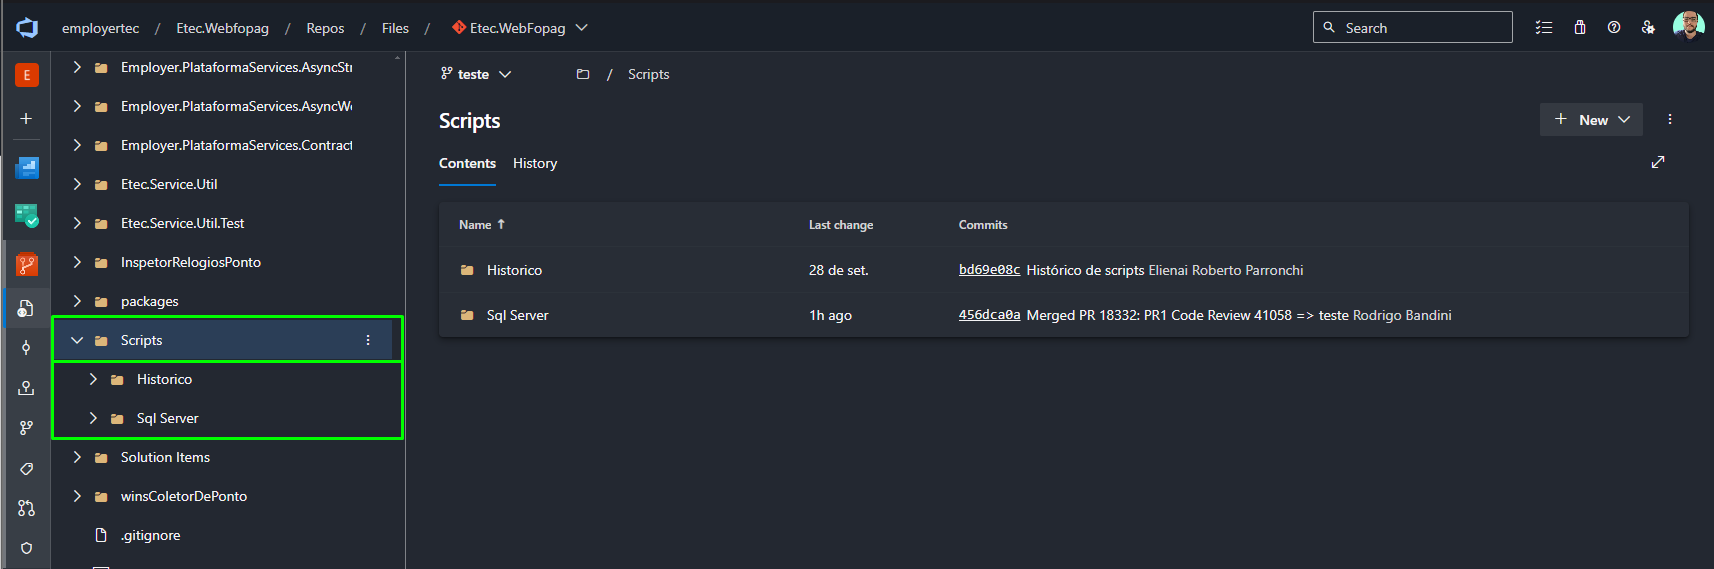
Task: Open the Help question mark icon
Action: tap(1614, 27)
